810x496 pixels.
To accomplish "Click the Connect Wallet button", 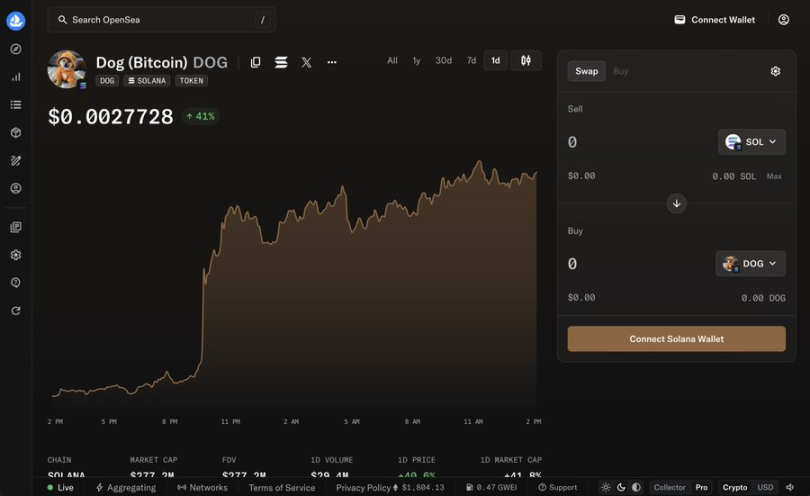I will (x=715, y=20).
